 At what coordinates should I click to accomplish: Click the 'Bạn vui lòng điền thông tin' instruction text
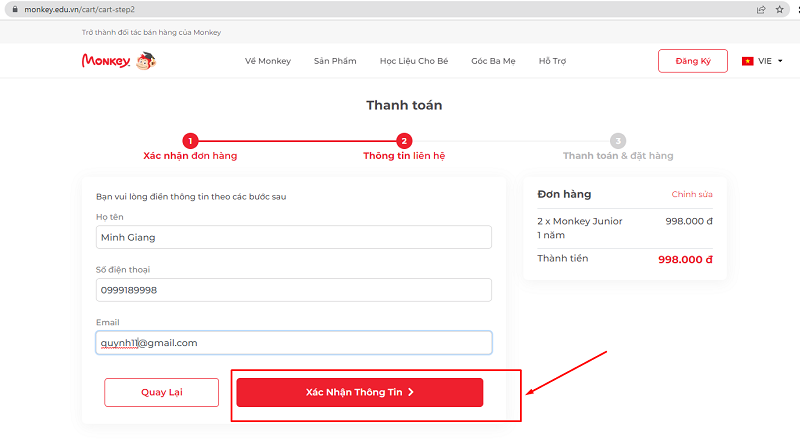tap(191, 197)
